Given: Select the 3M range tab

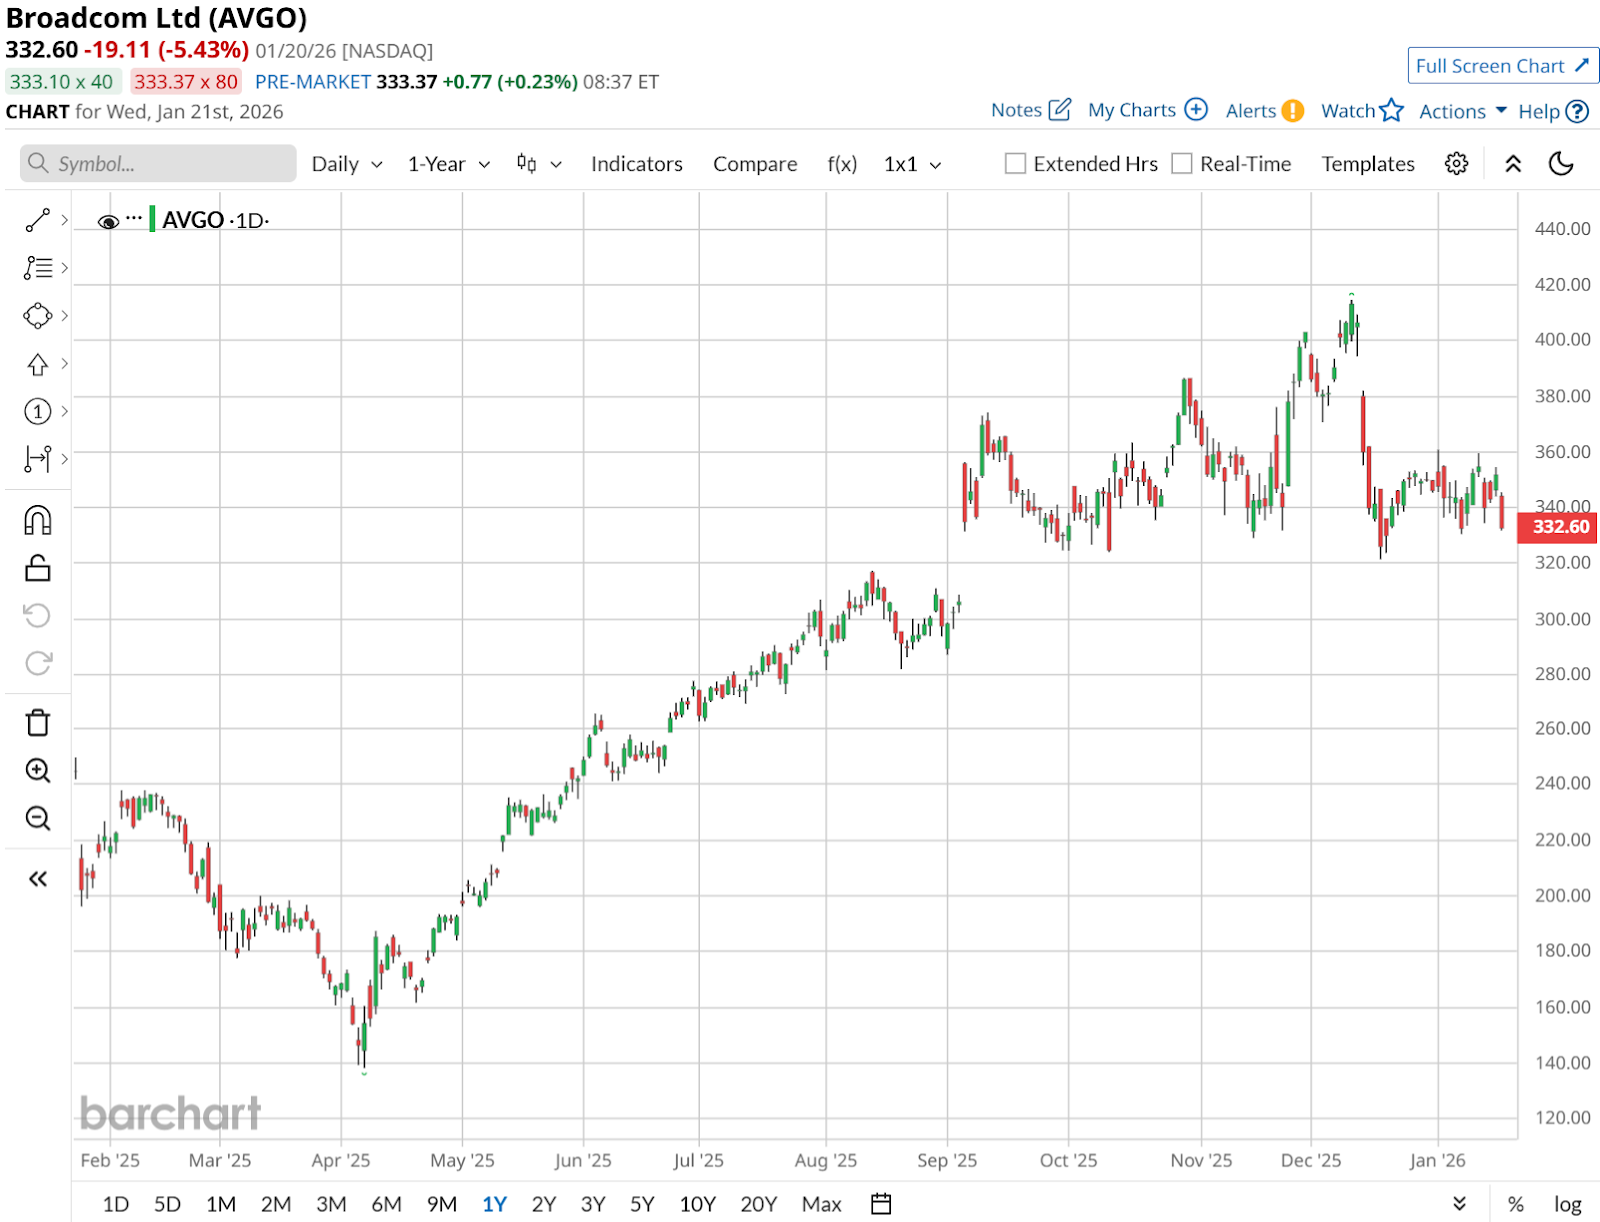Looking at the screenshot, I should [x=331, y=1204].
